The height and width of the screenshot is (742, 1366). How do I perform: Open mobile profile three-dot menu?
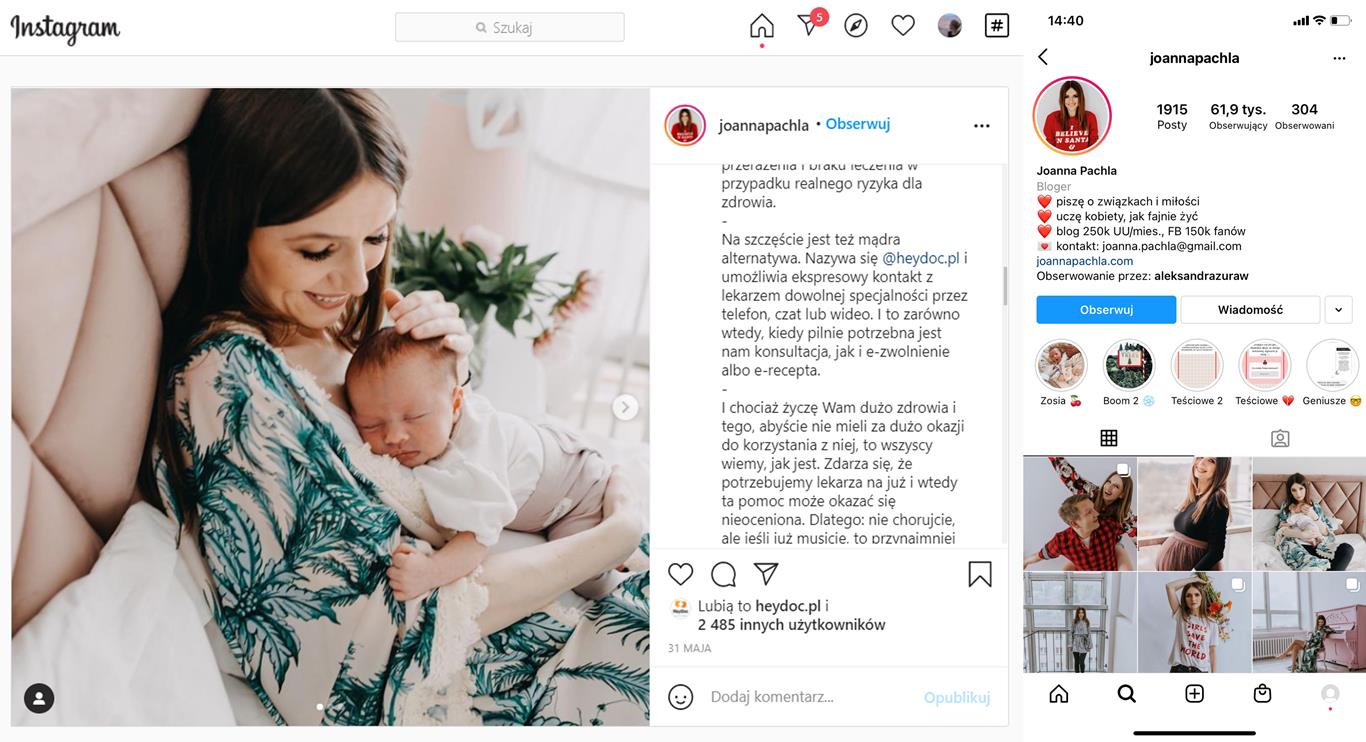pyautogui.click(x=1340, y=58)
